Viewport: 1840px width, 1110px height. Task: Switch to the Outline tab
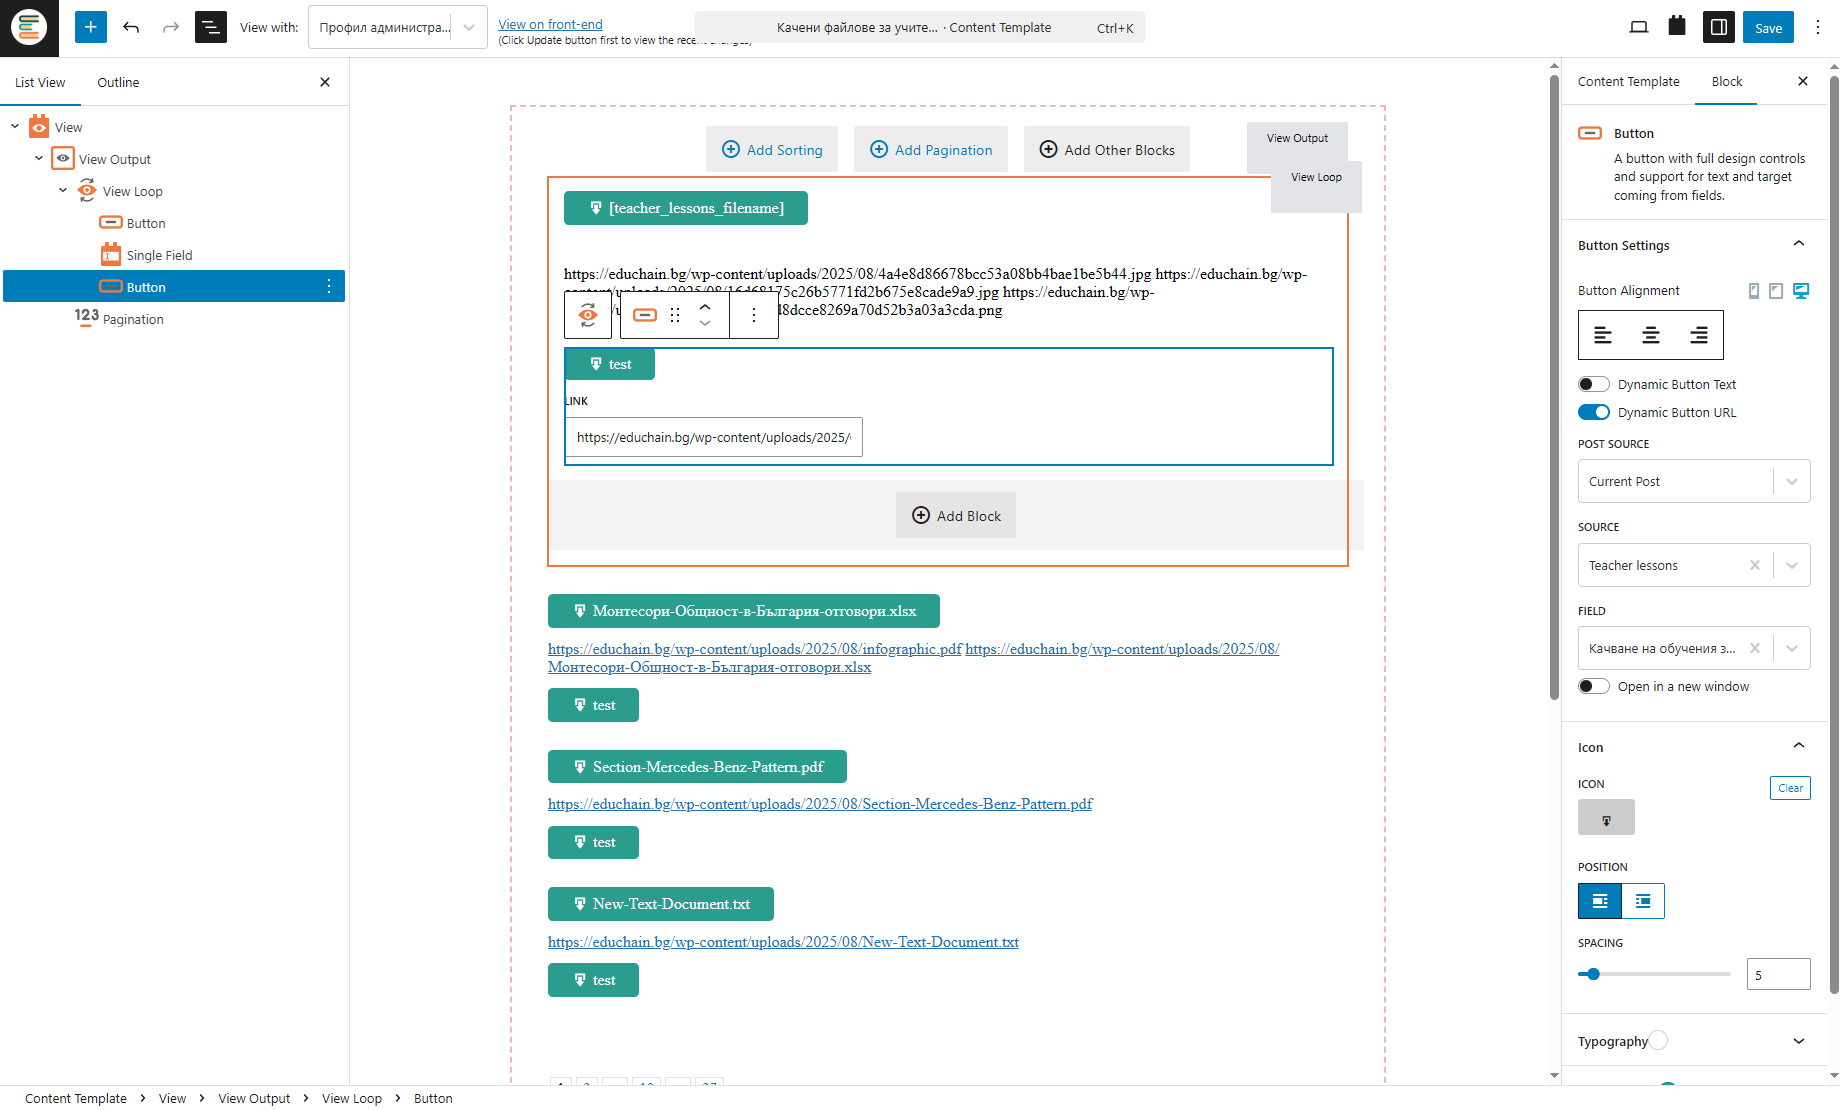118,83
